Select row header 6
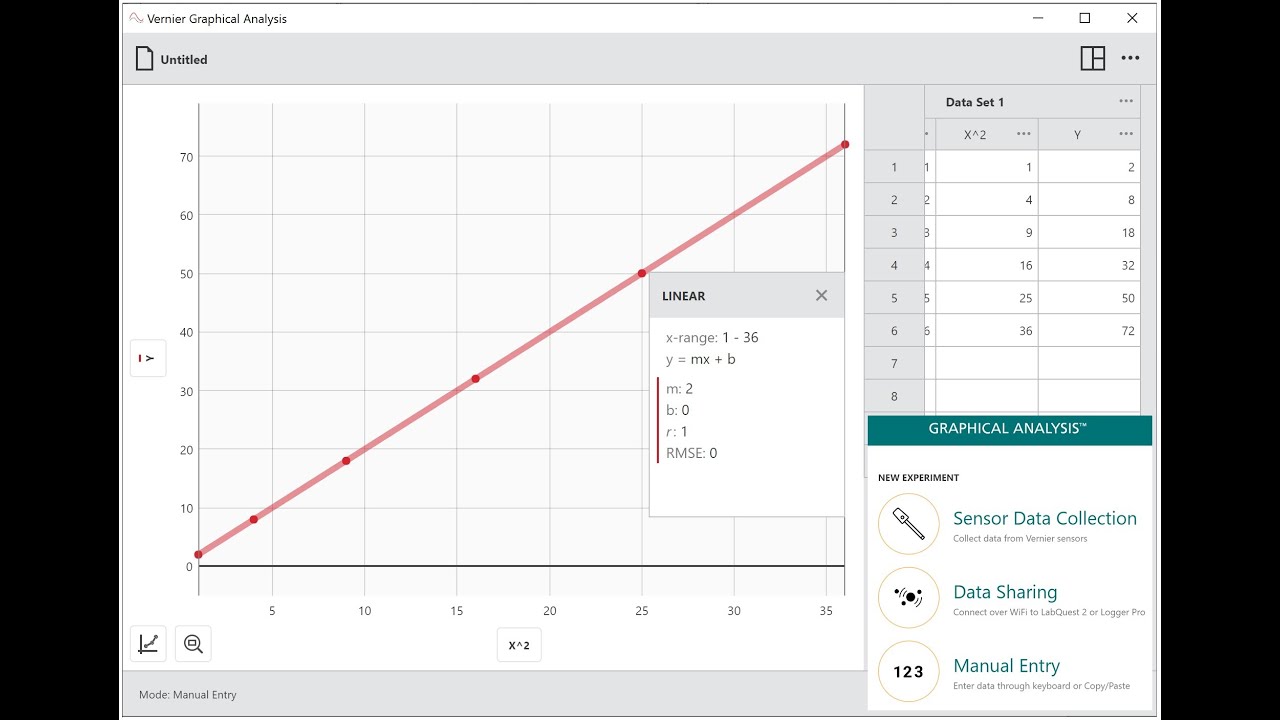The width and height of the screenshot is (1280, 720). pos(894,330)
